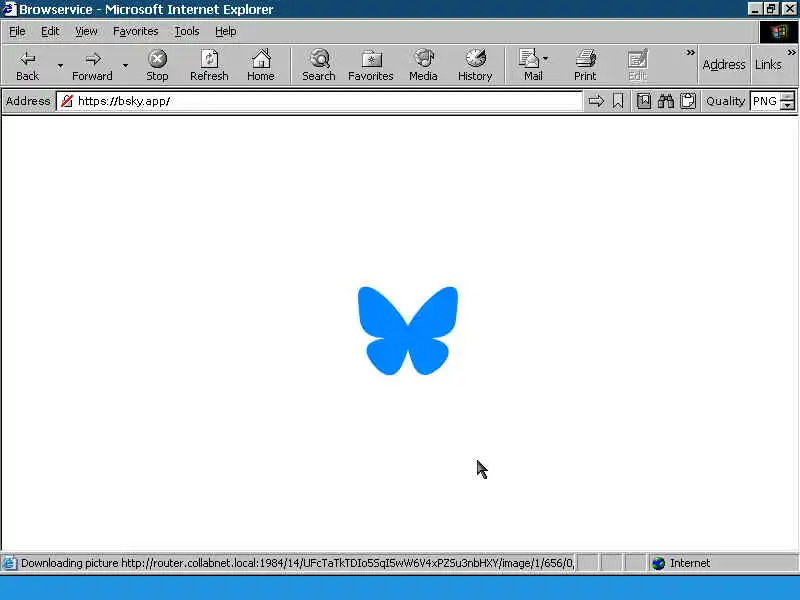800x600 pixels.
Task: Increase Quality with the up spinner arrow
Action: click(788, 96)
